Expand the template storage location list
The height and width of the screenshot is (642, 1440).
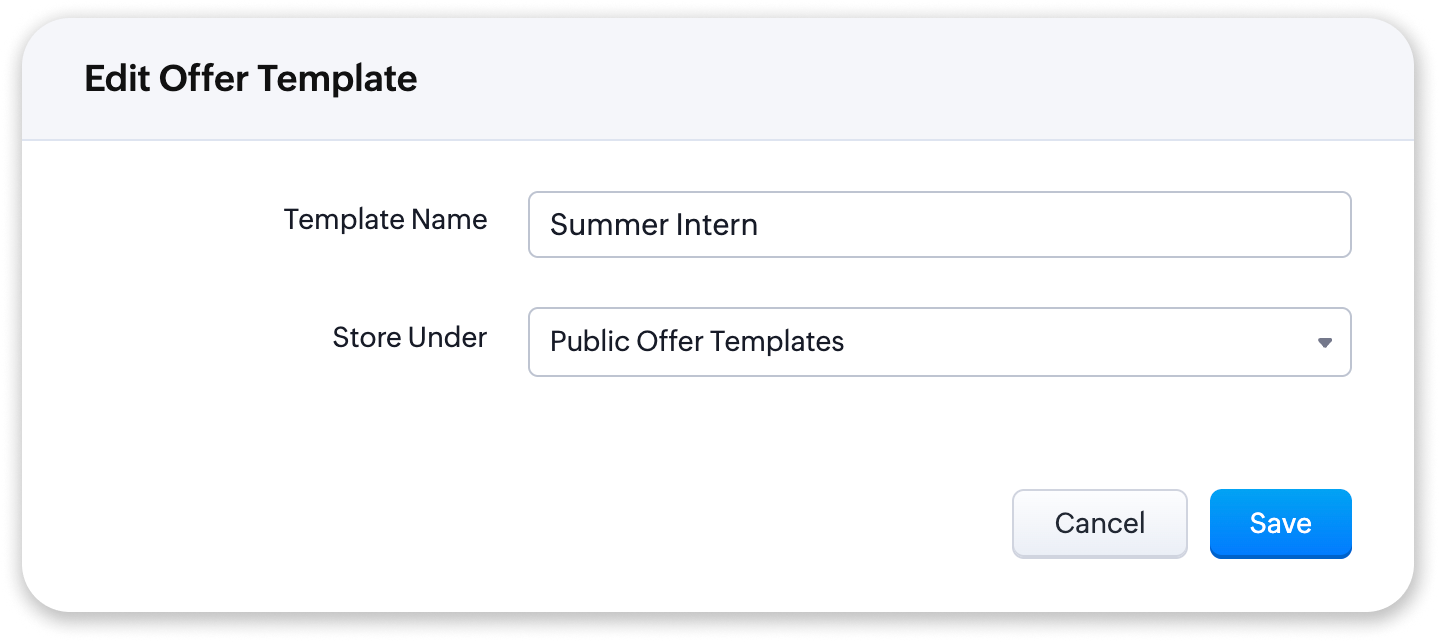[x=939, y=342]
